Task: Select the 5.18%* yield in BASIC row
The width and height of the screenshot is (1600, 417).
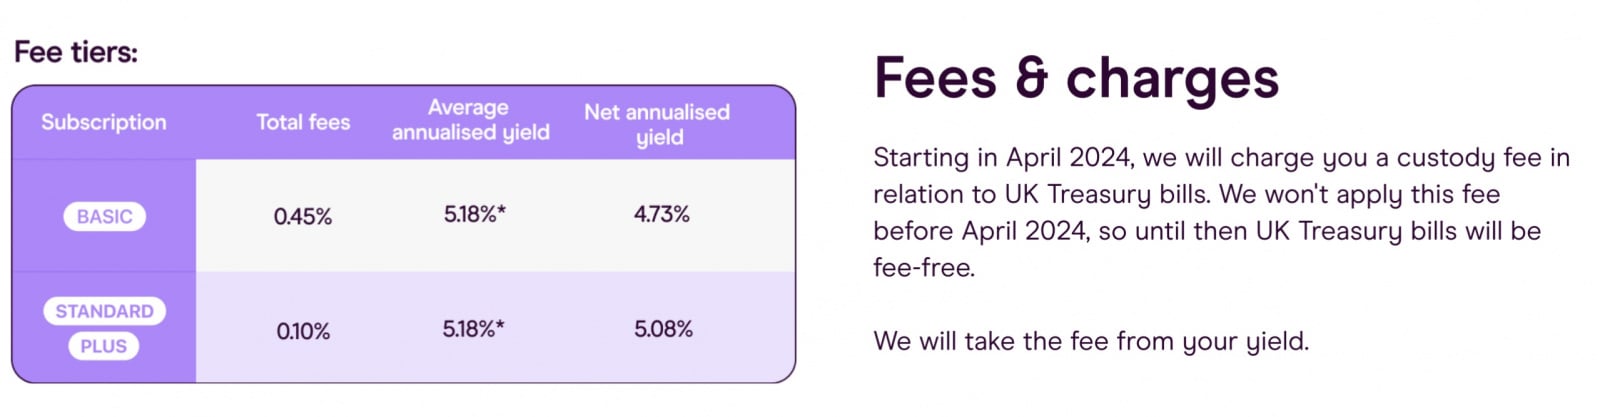Action: tap(475, 214)
